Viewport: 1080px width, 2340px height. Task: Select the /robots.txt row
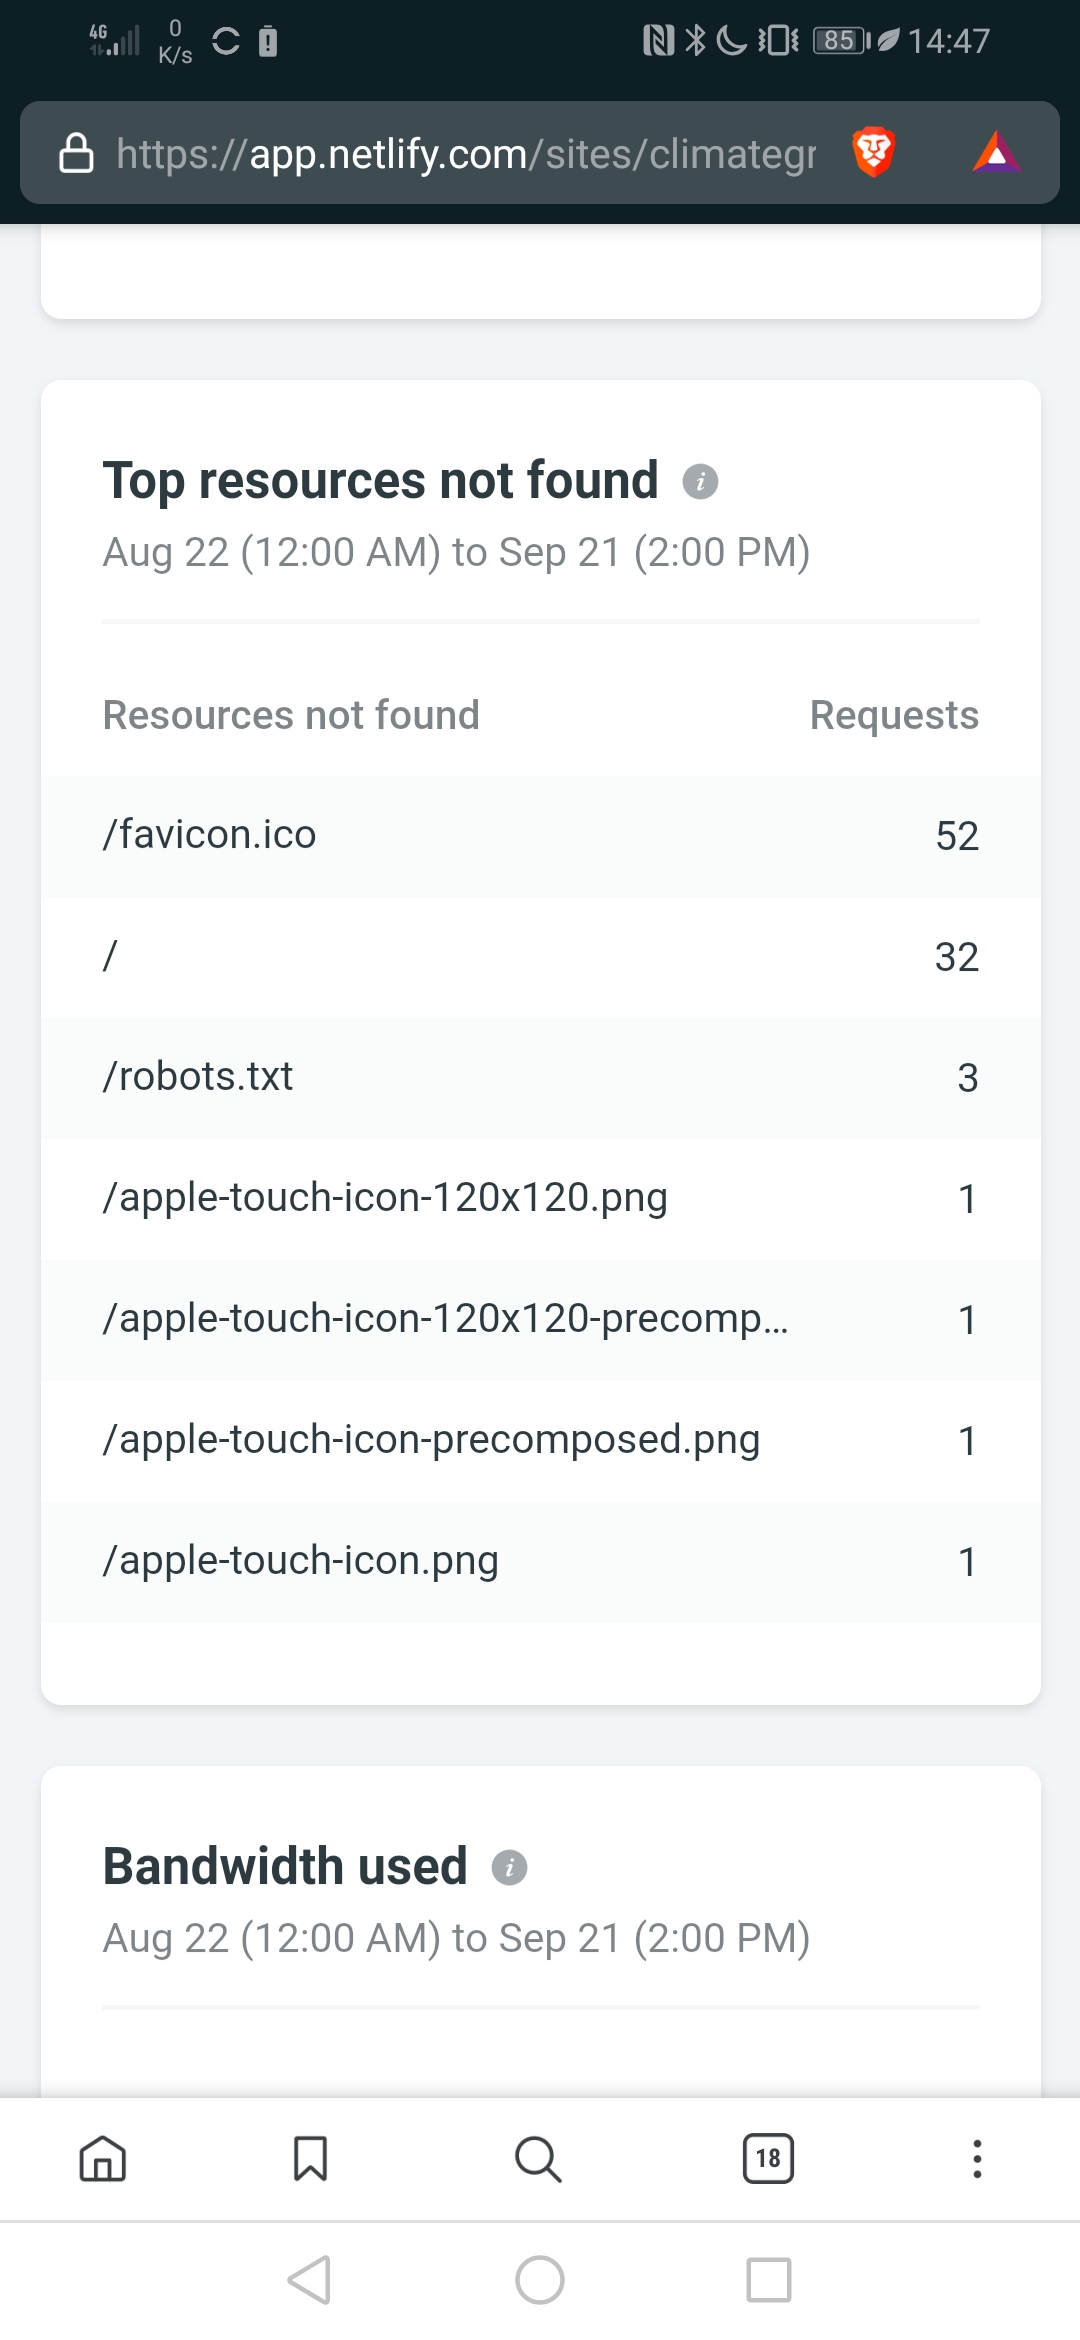coord(540,1078)
